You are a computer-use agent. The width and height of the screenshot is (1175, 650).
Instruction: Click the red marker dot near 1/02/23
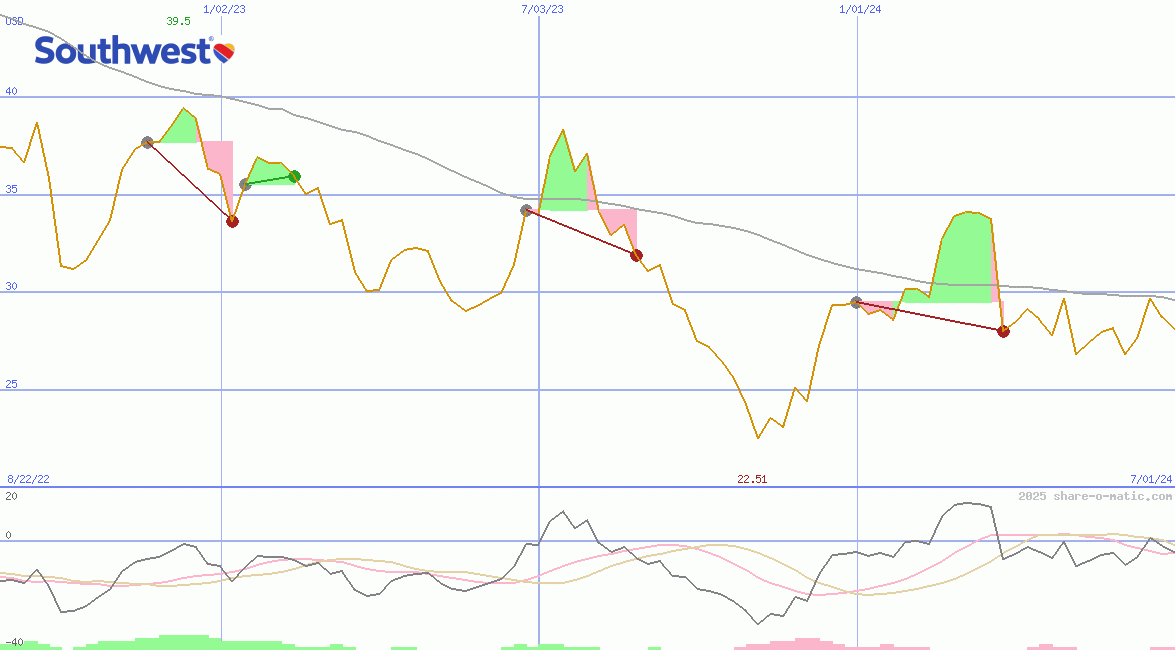232,221
